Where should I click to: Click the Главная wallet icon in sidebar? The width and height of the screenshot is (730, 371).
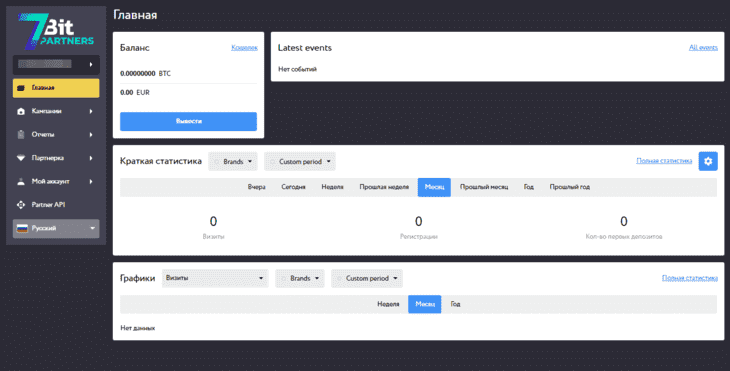tap(20, 88)
